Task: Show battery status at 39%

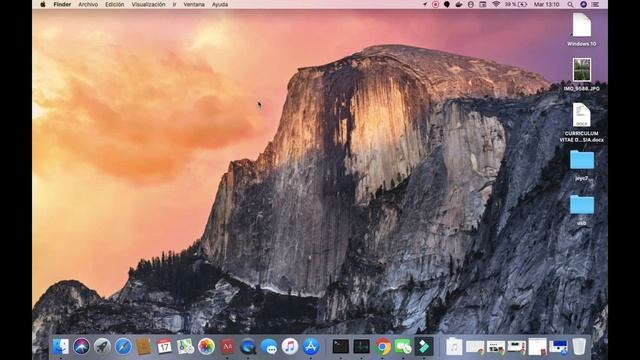Action: 516,4
